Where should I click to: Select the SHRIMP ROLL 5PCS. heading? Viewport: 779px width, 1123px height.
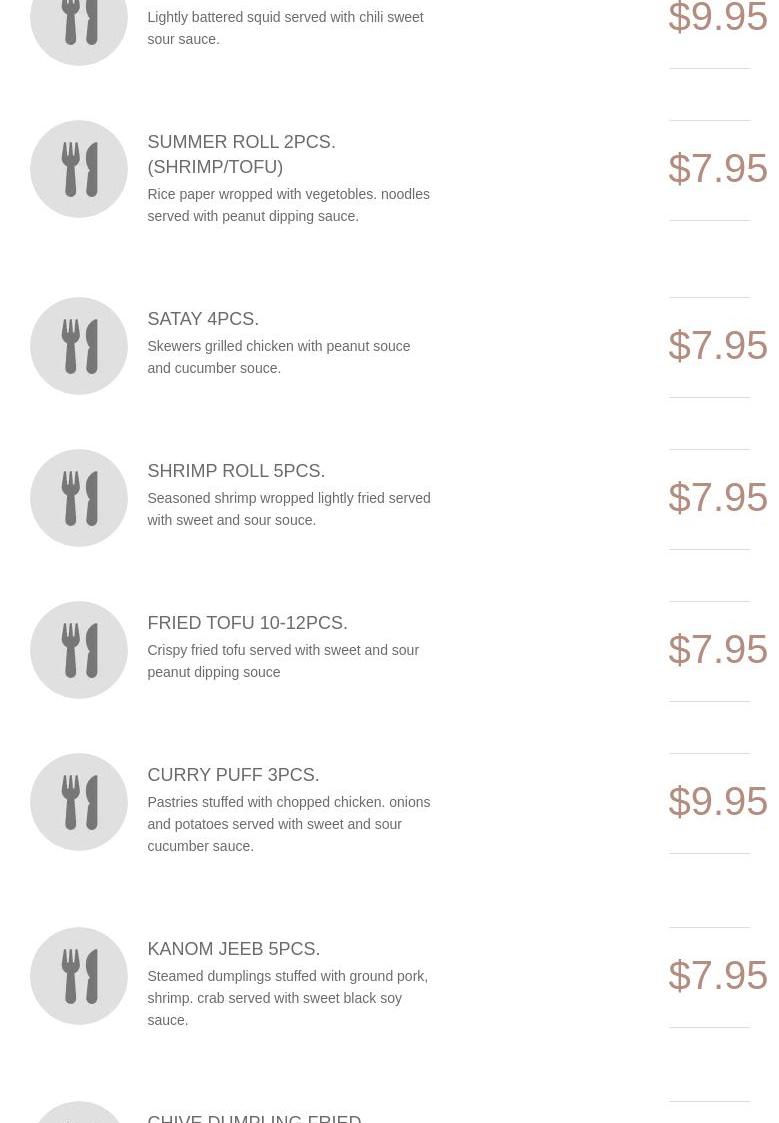[236, 471]
